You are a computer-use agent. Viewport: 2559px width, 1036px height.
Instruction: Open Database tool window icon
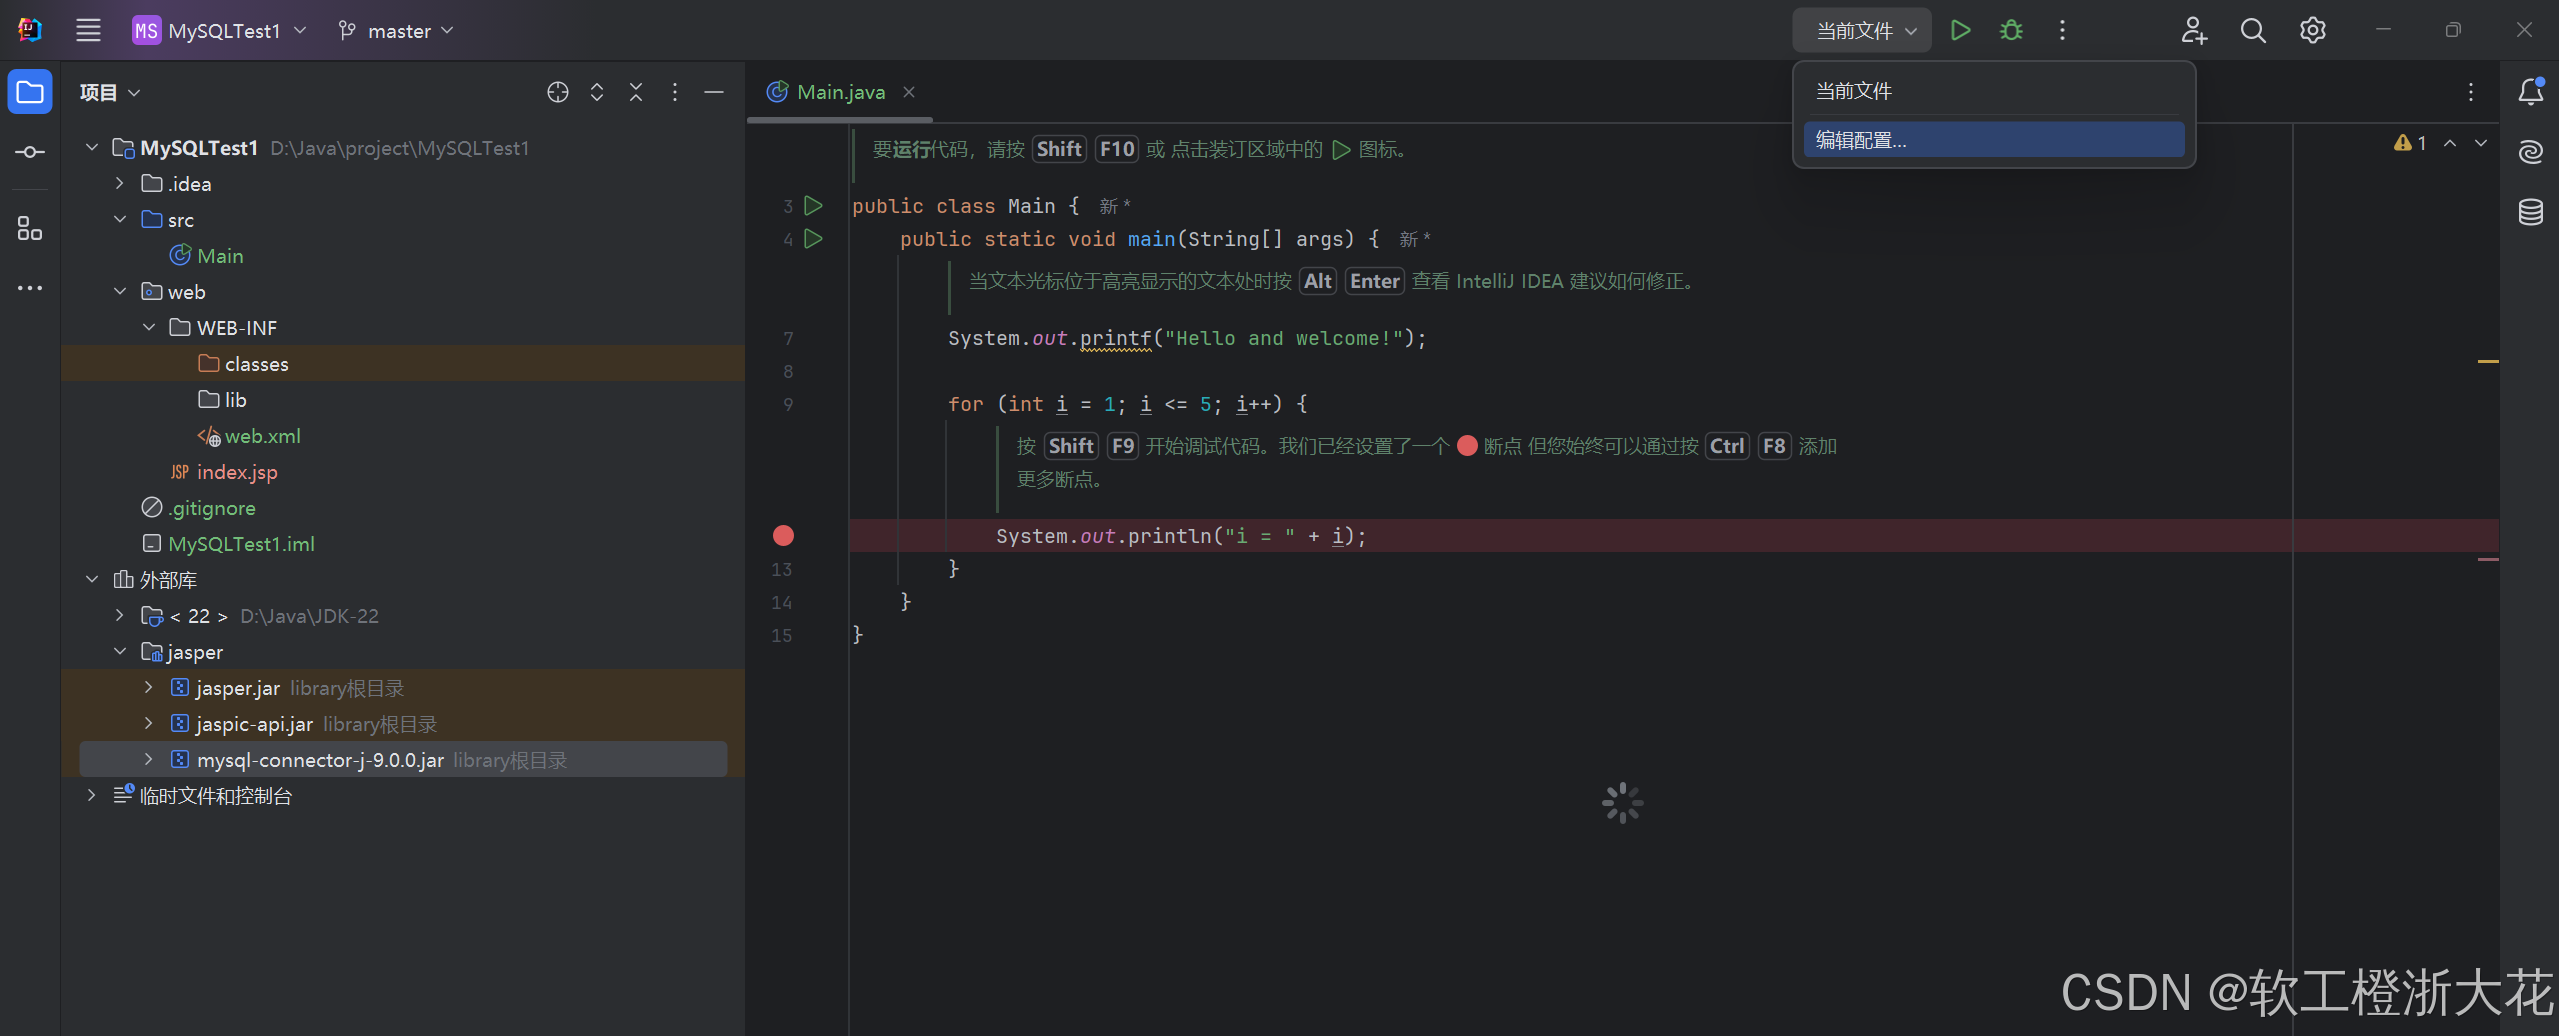[x=2531, y=212]
